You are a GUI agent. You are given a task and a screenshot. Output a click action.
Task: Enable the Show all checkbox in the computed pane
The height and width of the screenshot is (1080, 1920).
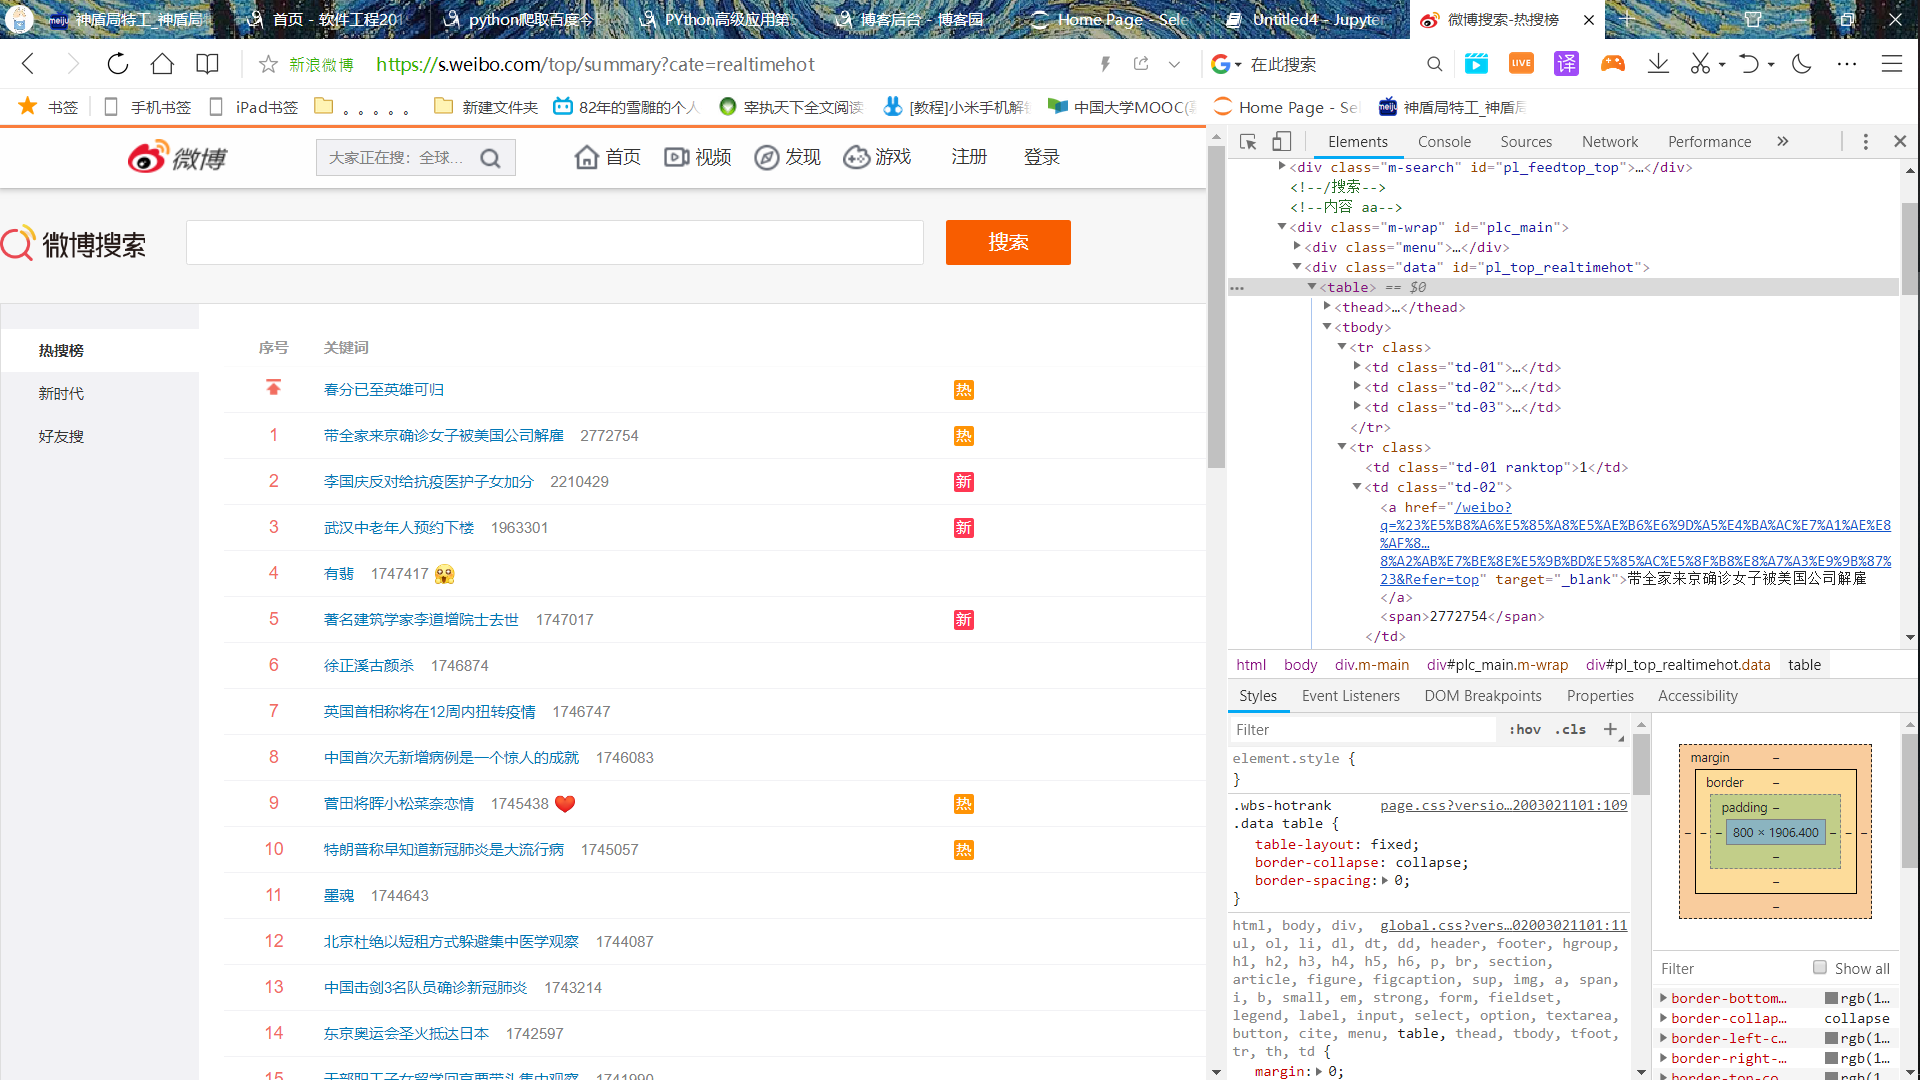pos(1820,967)
